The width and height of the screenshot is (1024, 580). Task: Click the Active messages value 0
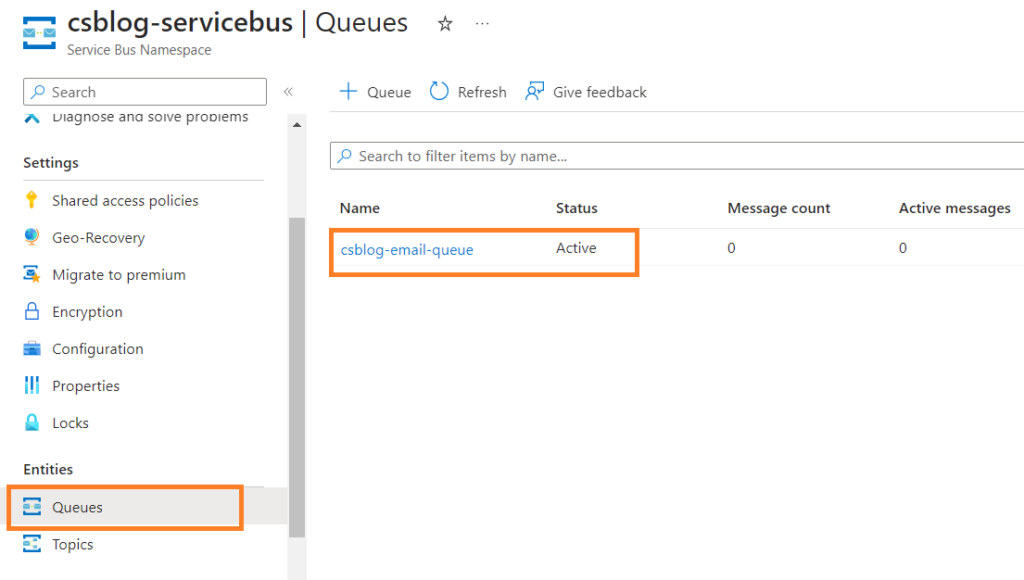pos(903,248)
